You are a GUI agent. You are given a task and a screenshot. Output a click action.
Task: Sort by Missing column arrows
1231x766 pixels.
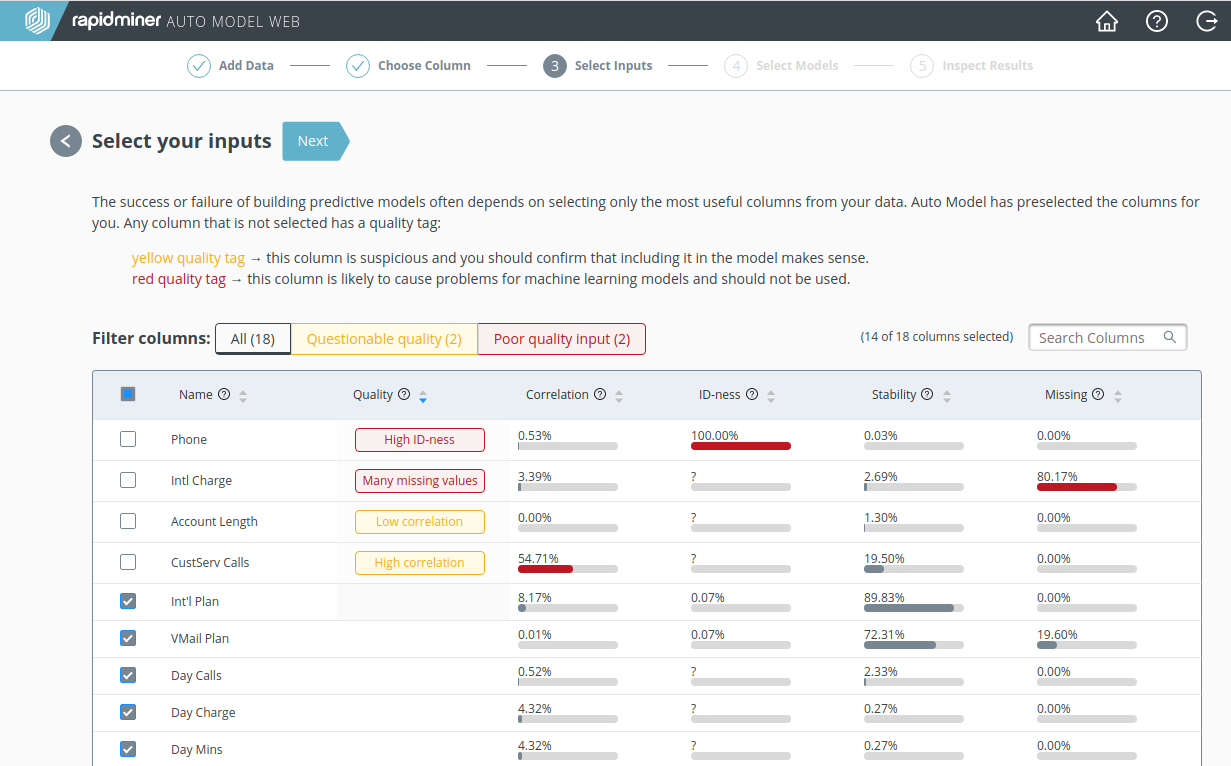[1118, 396]
